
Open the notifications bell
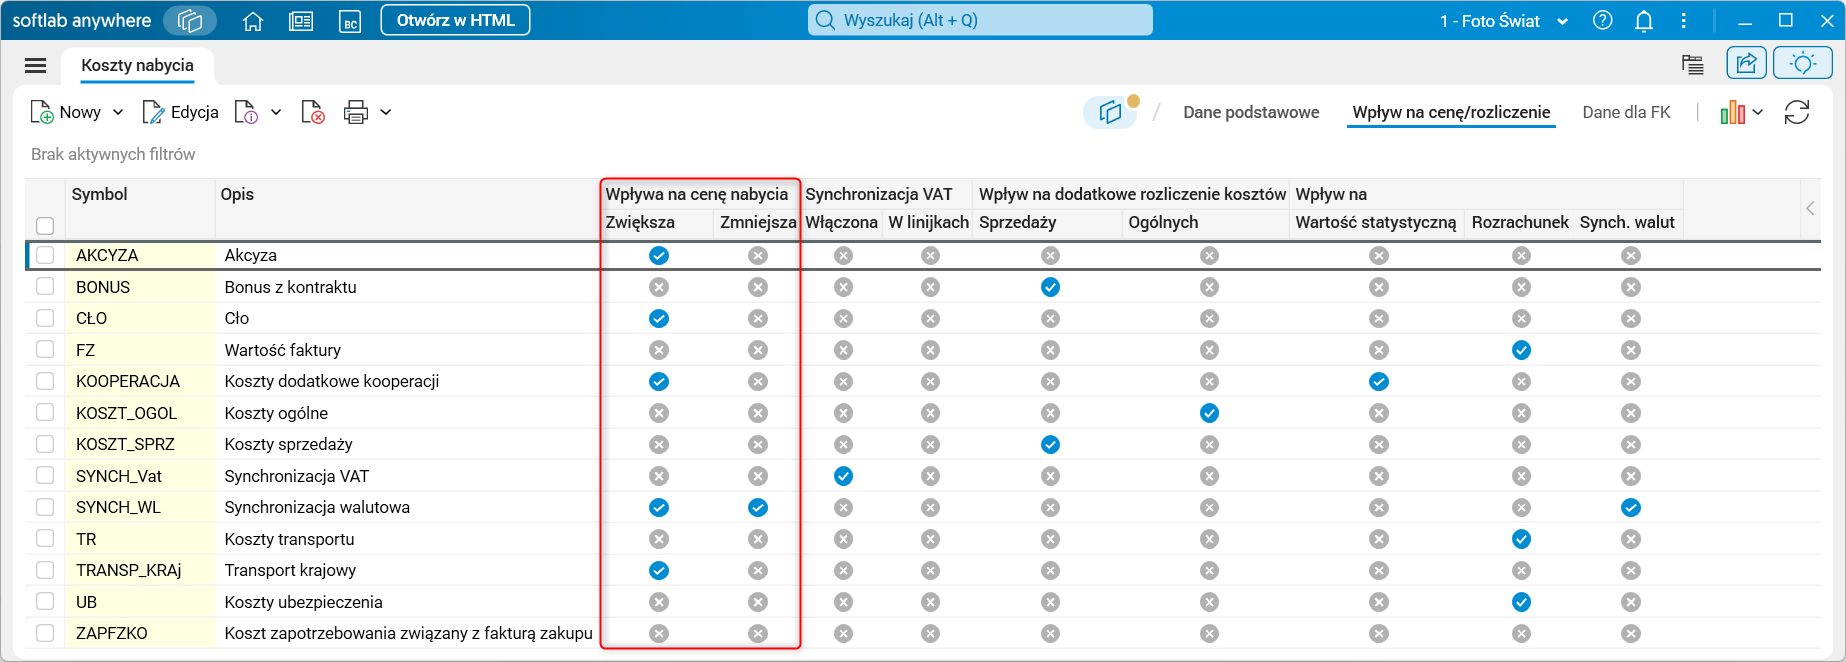(x=1644, y=21)
